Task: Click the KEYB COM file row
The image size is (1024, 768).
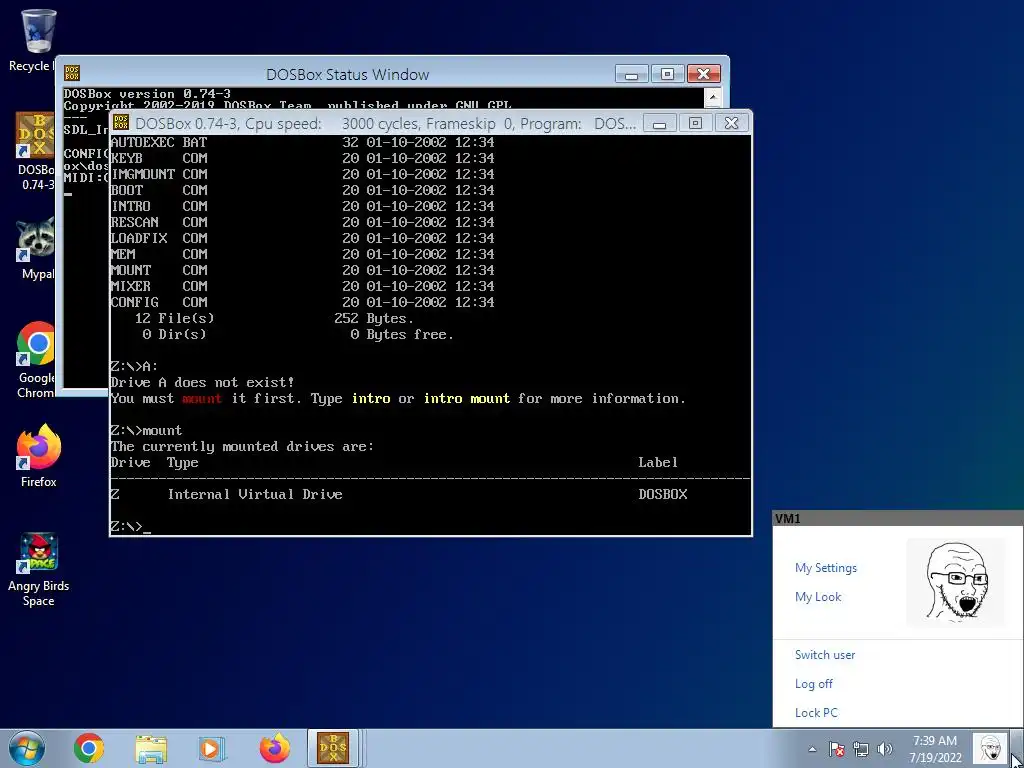Action: [x=302, y=158]
